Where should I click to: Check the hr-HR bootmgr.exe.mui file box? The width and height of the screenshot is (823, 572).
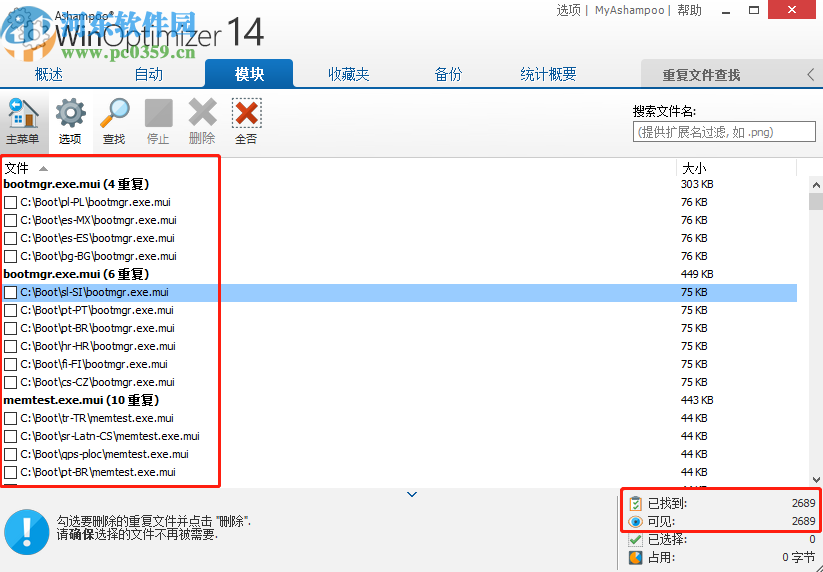coord(10,346)
